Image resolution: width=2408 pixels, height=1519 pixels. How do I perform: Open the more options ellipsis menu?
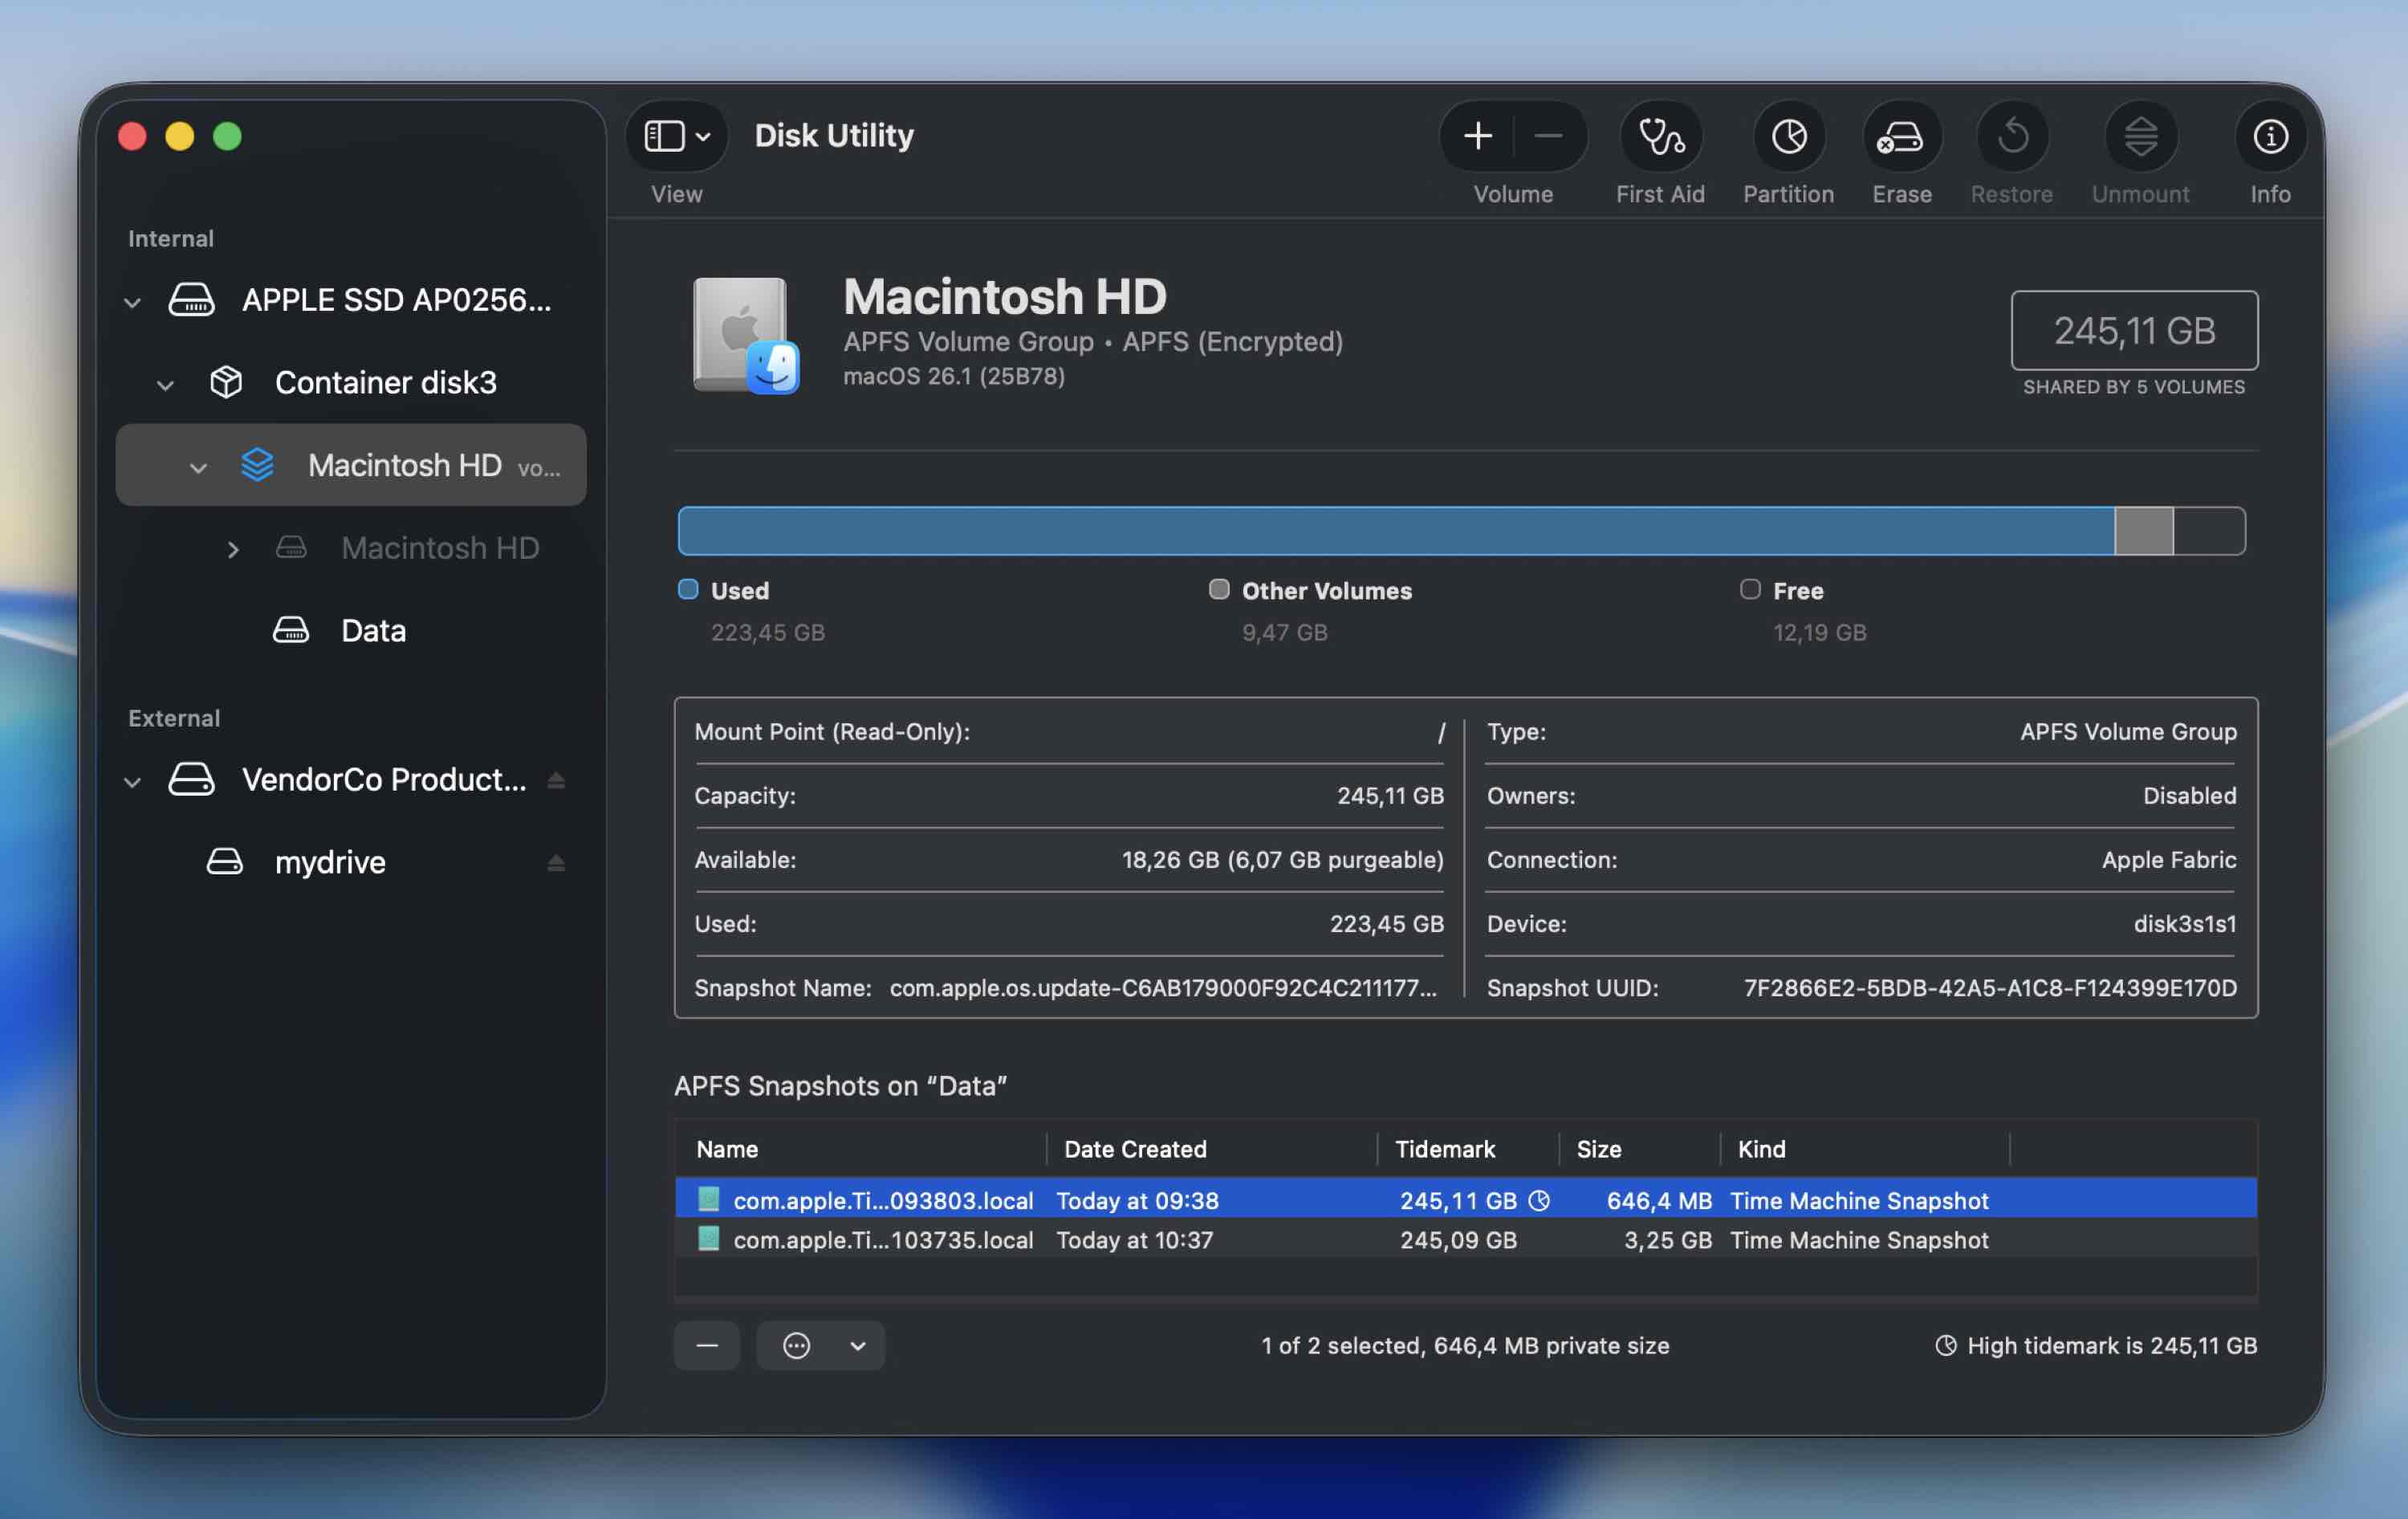click(x=796, y=1345)
